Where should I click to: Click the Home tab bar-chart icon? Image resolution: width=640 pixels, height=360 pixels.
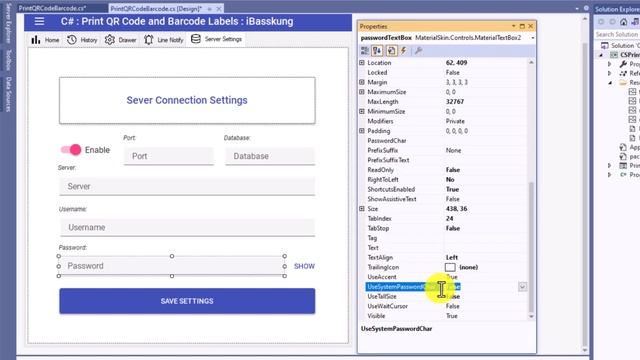tap(36, 40)
